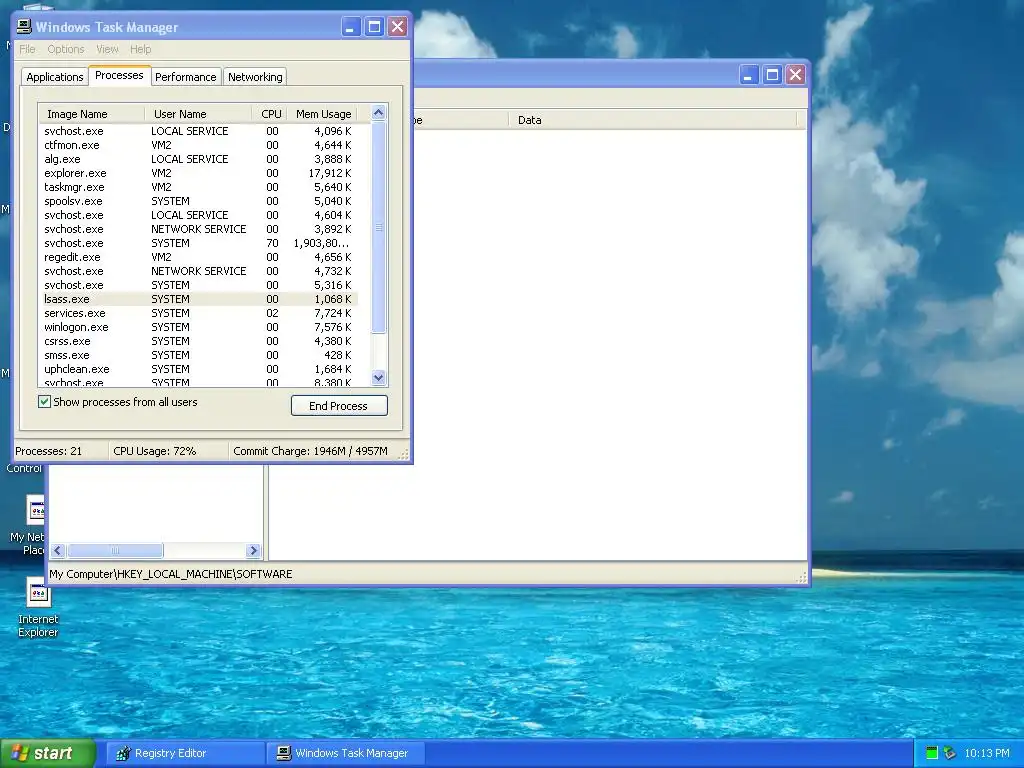Image resolution: width=1024 pixels, height=768 pixels.
Task: Sort processes by User Name column
Action: (199, 114)
